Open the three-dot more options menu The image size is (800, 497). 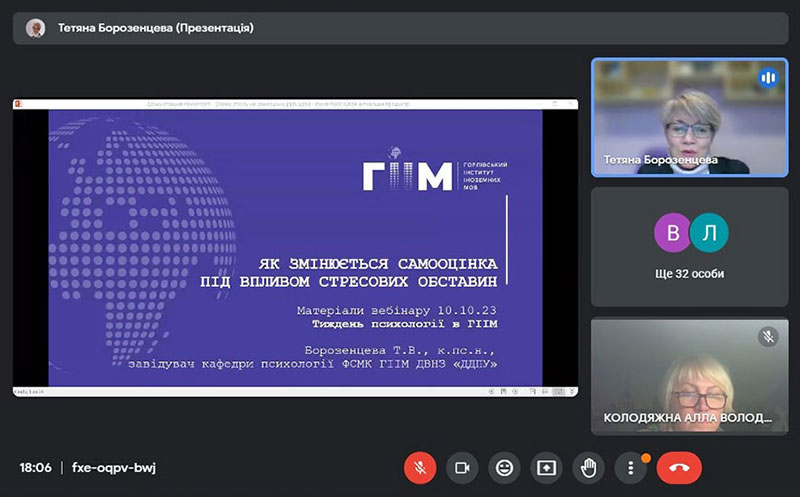point(631,468)
